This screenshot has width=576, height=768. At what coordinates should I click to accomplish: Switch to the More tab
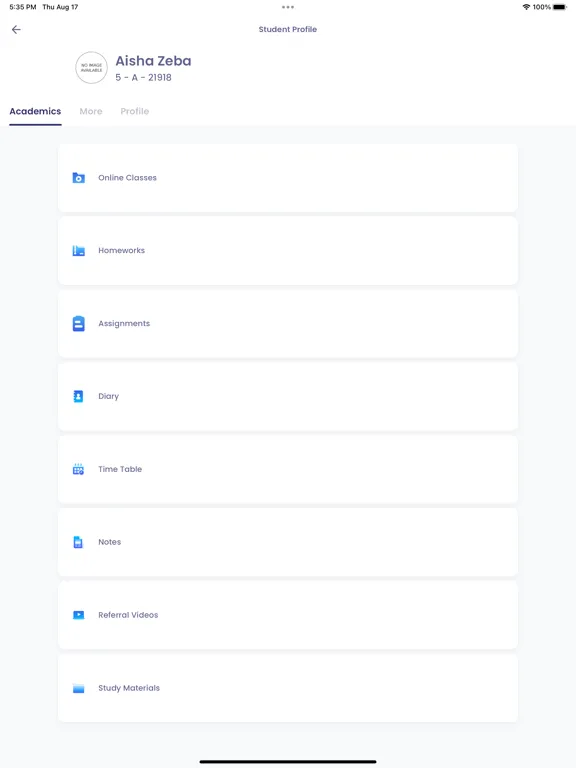[91, 111]
